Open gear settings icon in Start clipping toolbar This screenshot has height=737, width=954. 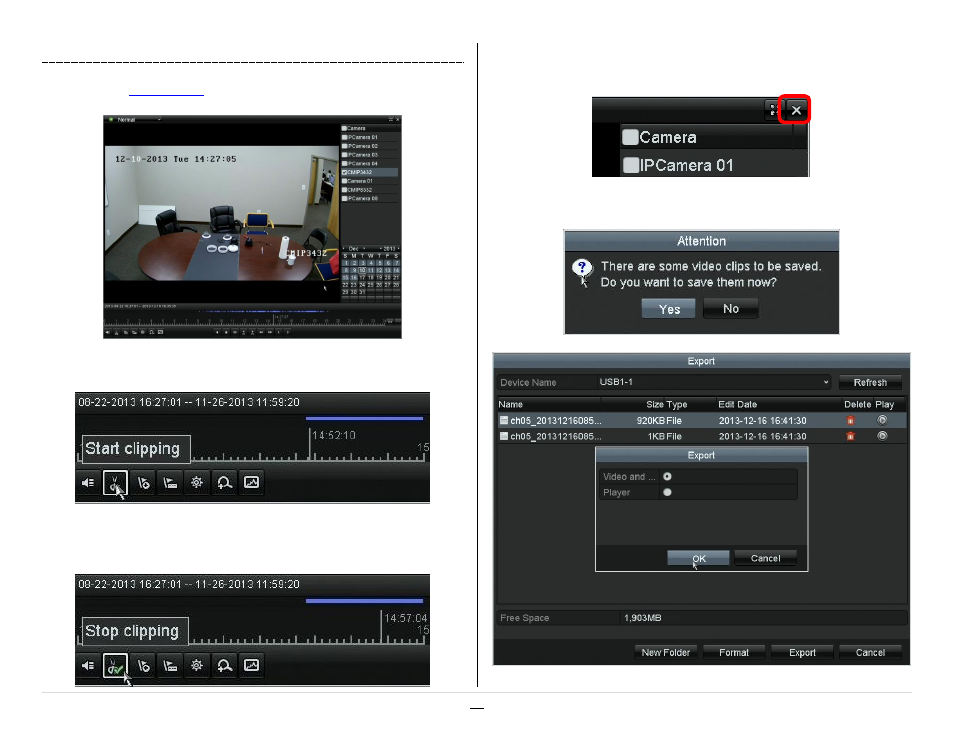click(x=197, y=483)
